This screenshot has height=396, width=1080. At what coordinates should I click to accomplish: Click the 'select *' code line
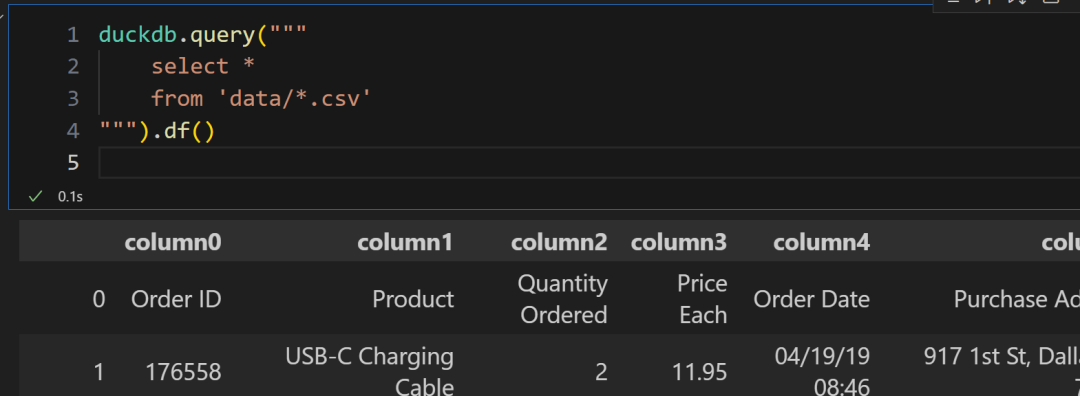203,66
